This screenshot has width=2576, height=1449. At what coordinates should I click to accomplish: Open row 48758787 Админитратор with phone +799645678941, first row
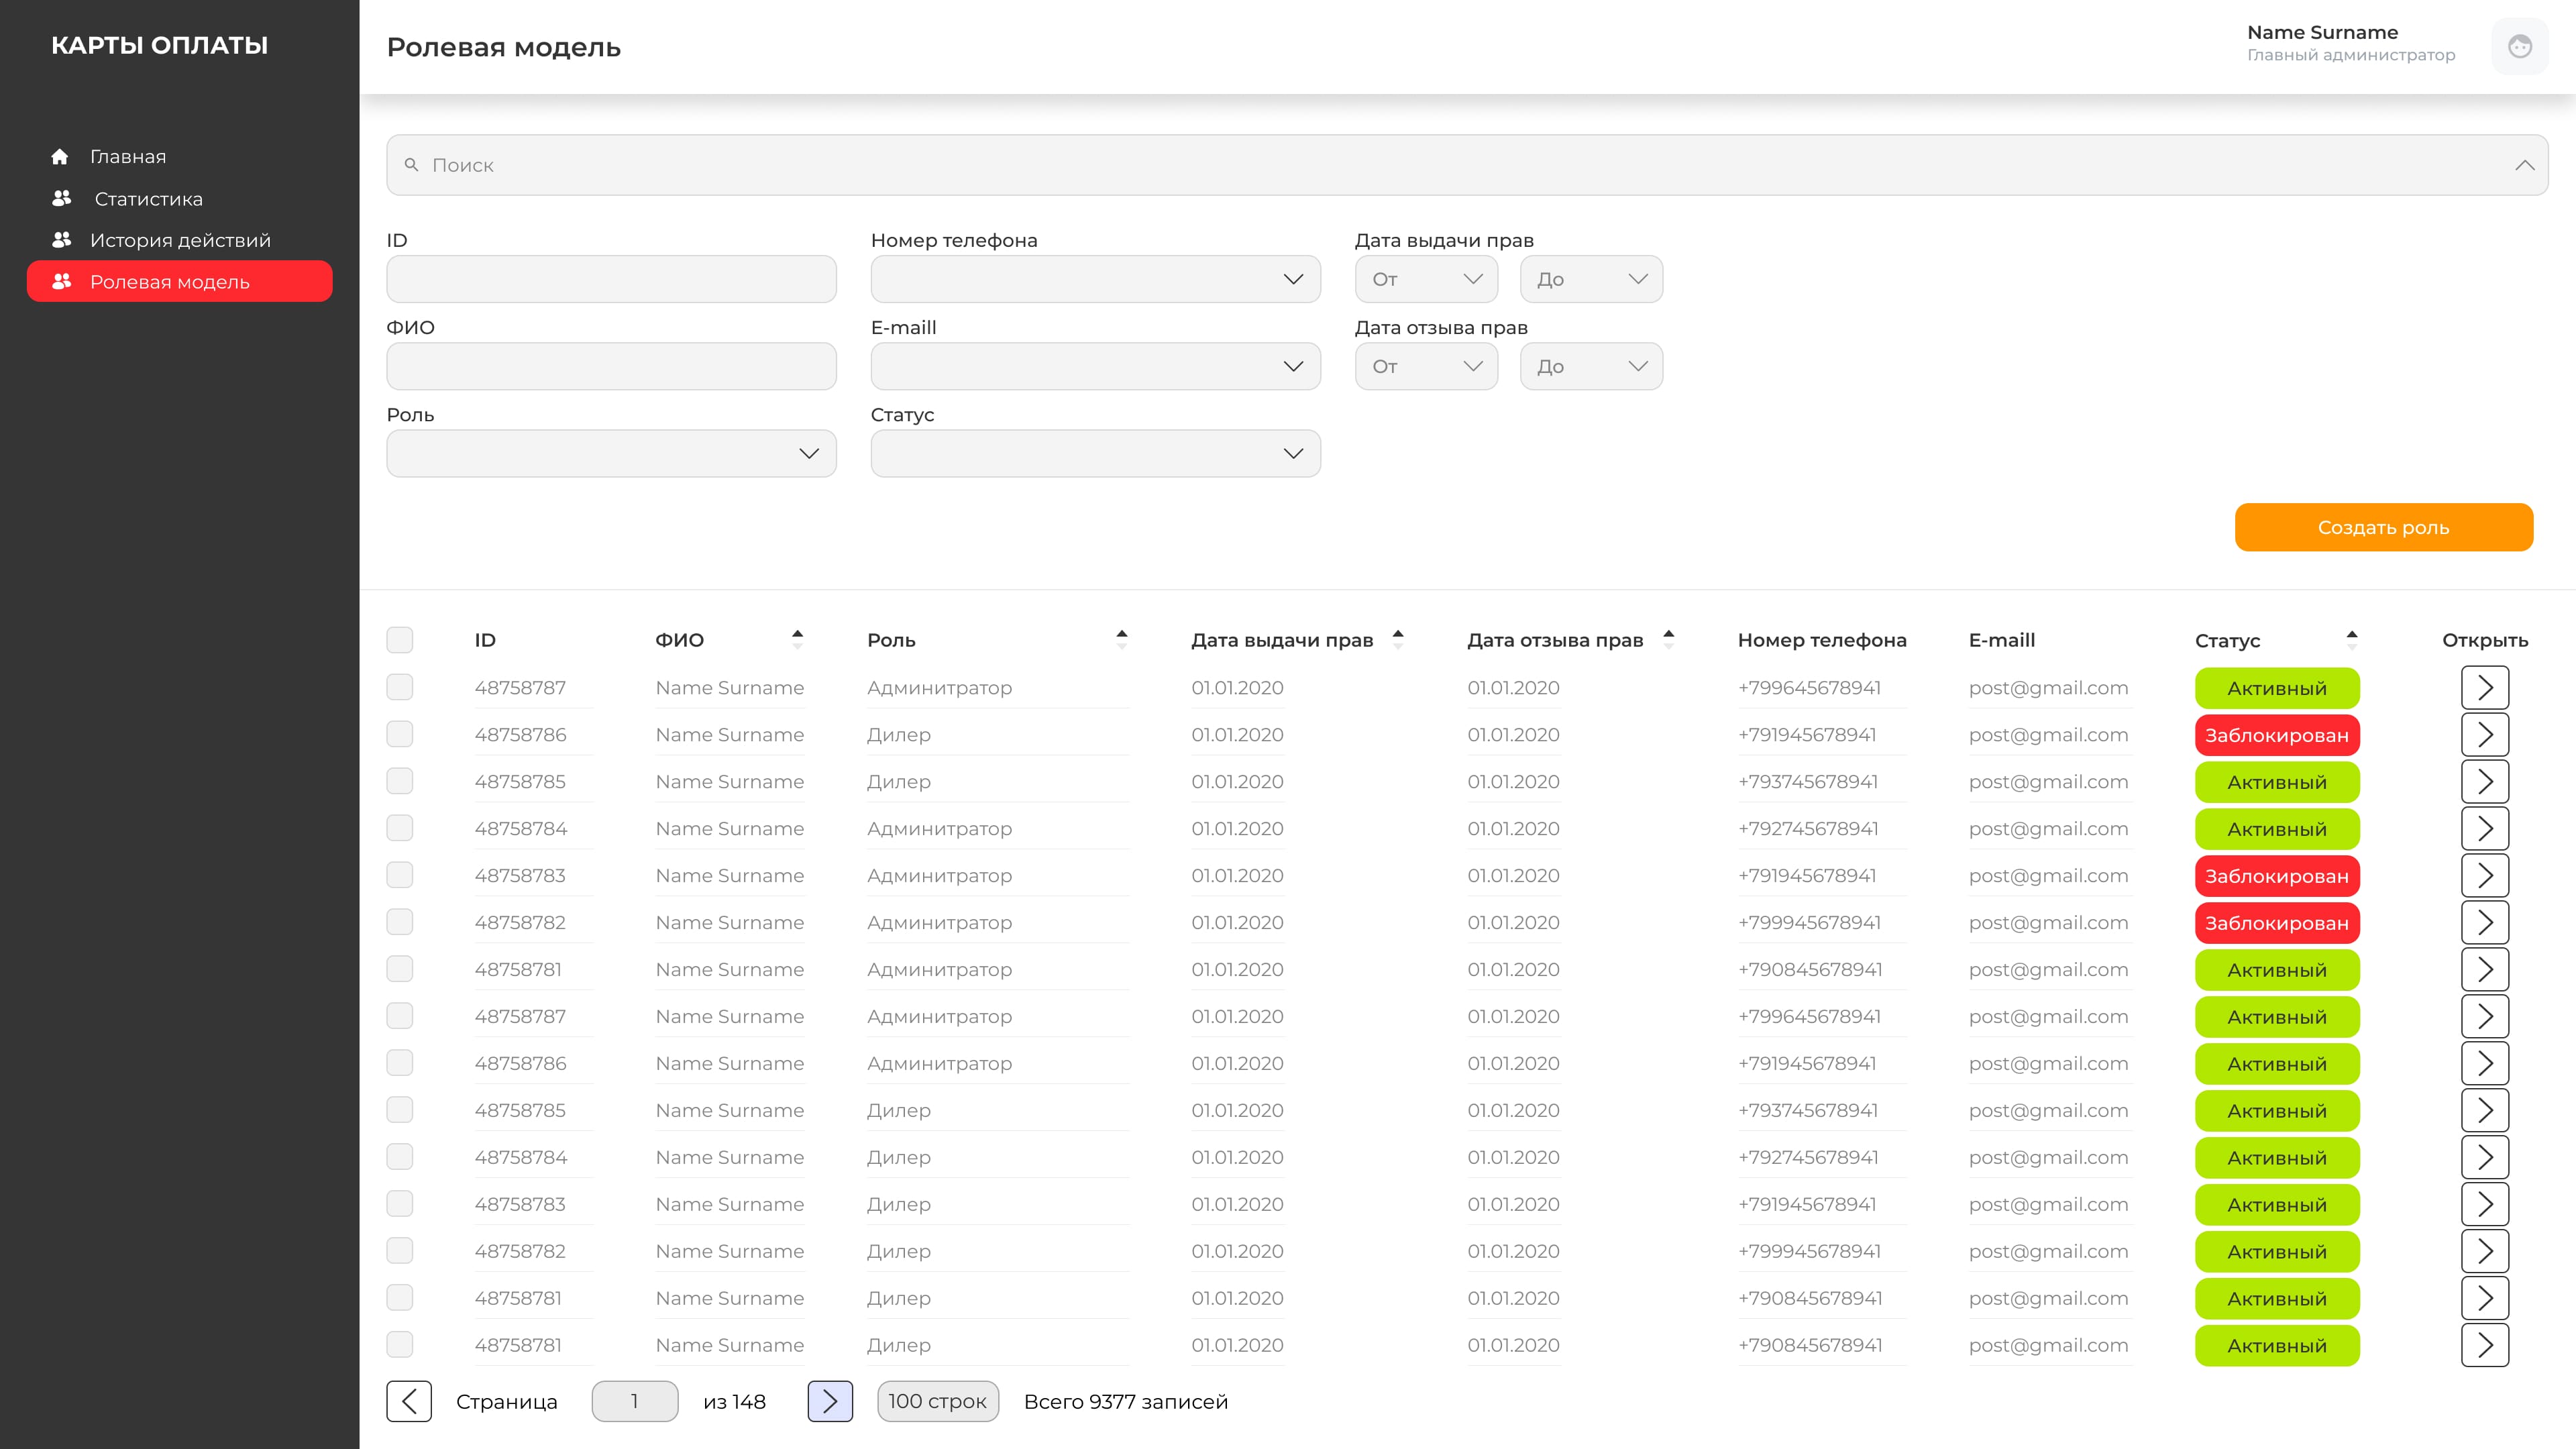tap(2485, 688)
